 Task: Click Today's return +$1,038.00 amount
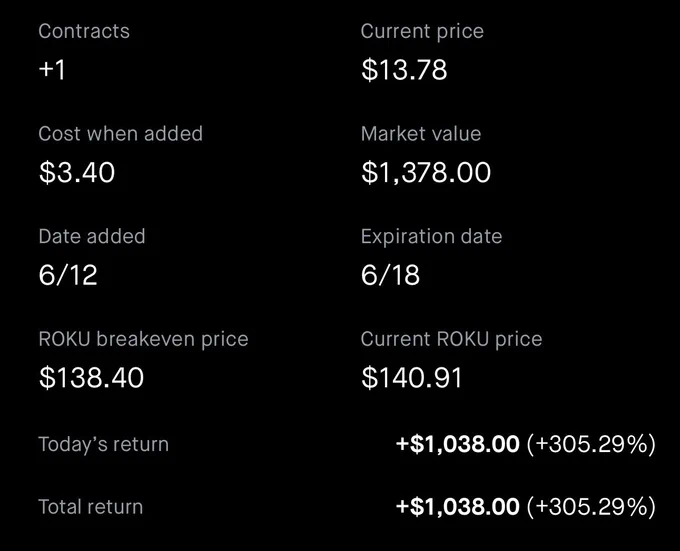point(458,444)
